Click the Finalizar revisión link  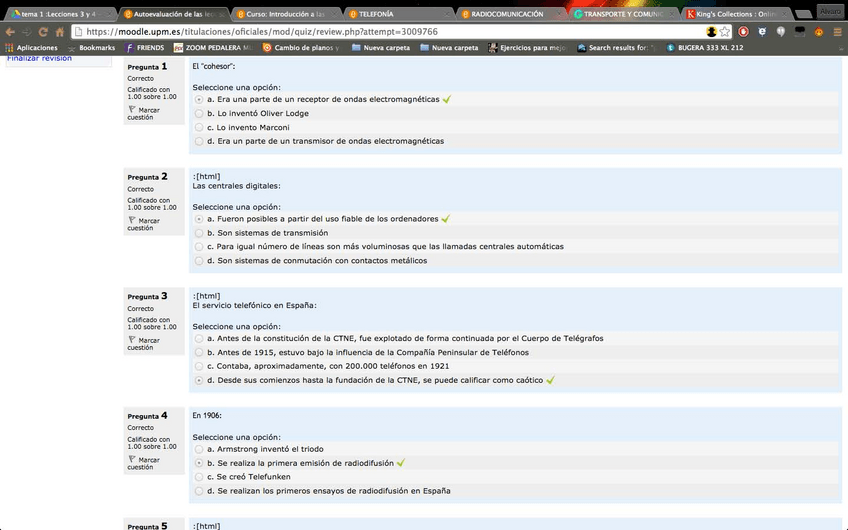coord(40,59)
